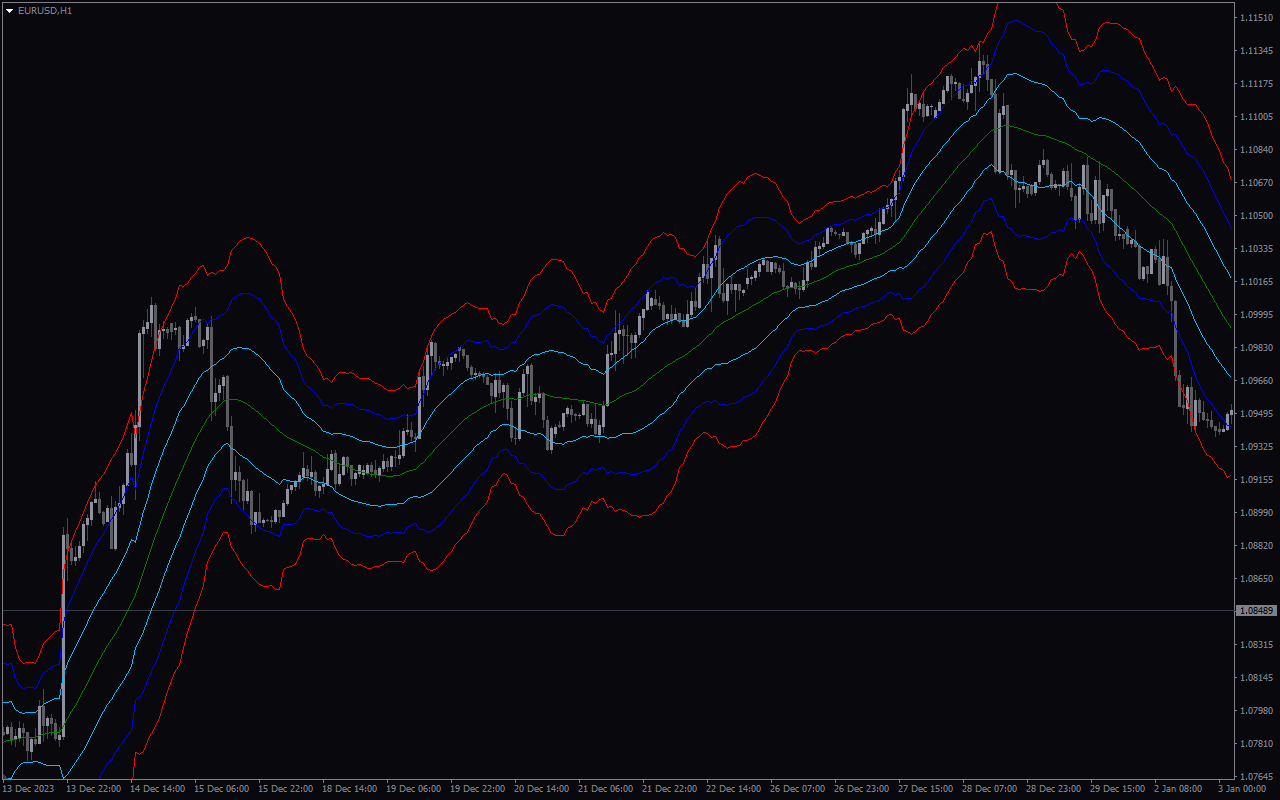Click the 13 Dec 2023 date label
This screenshot has width=1280, height=800.
click(28, 789)
